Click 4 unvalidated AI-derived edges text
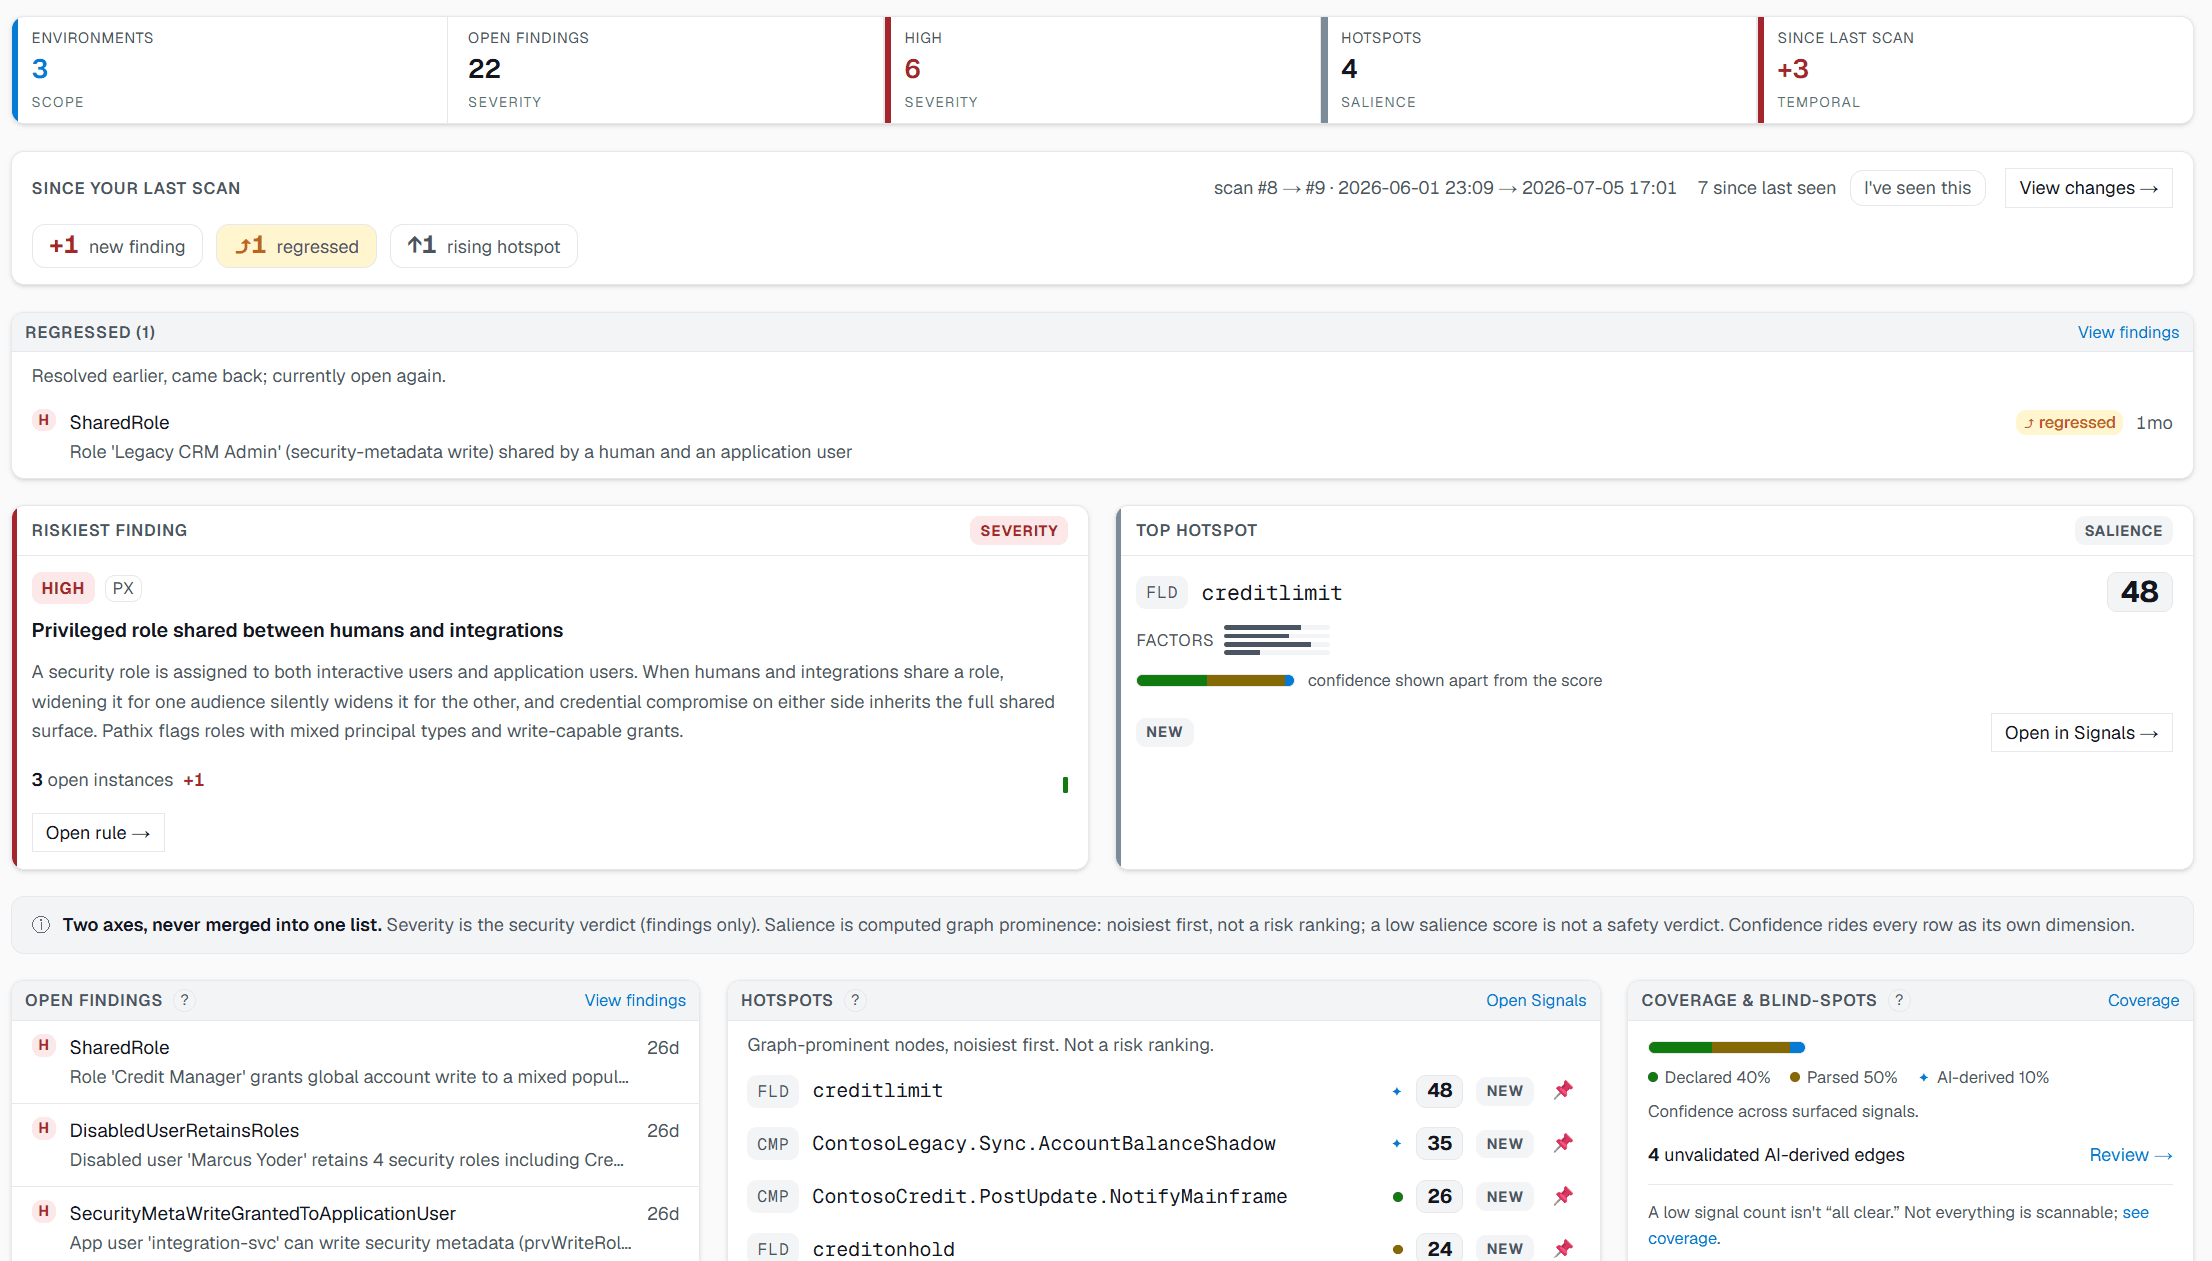The width and height of the screenshot is (2212, 1261). pos(1776,1155)
